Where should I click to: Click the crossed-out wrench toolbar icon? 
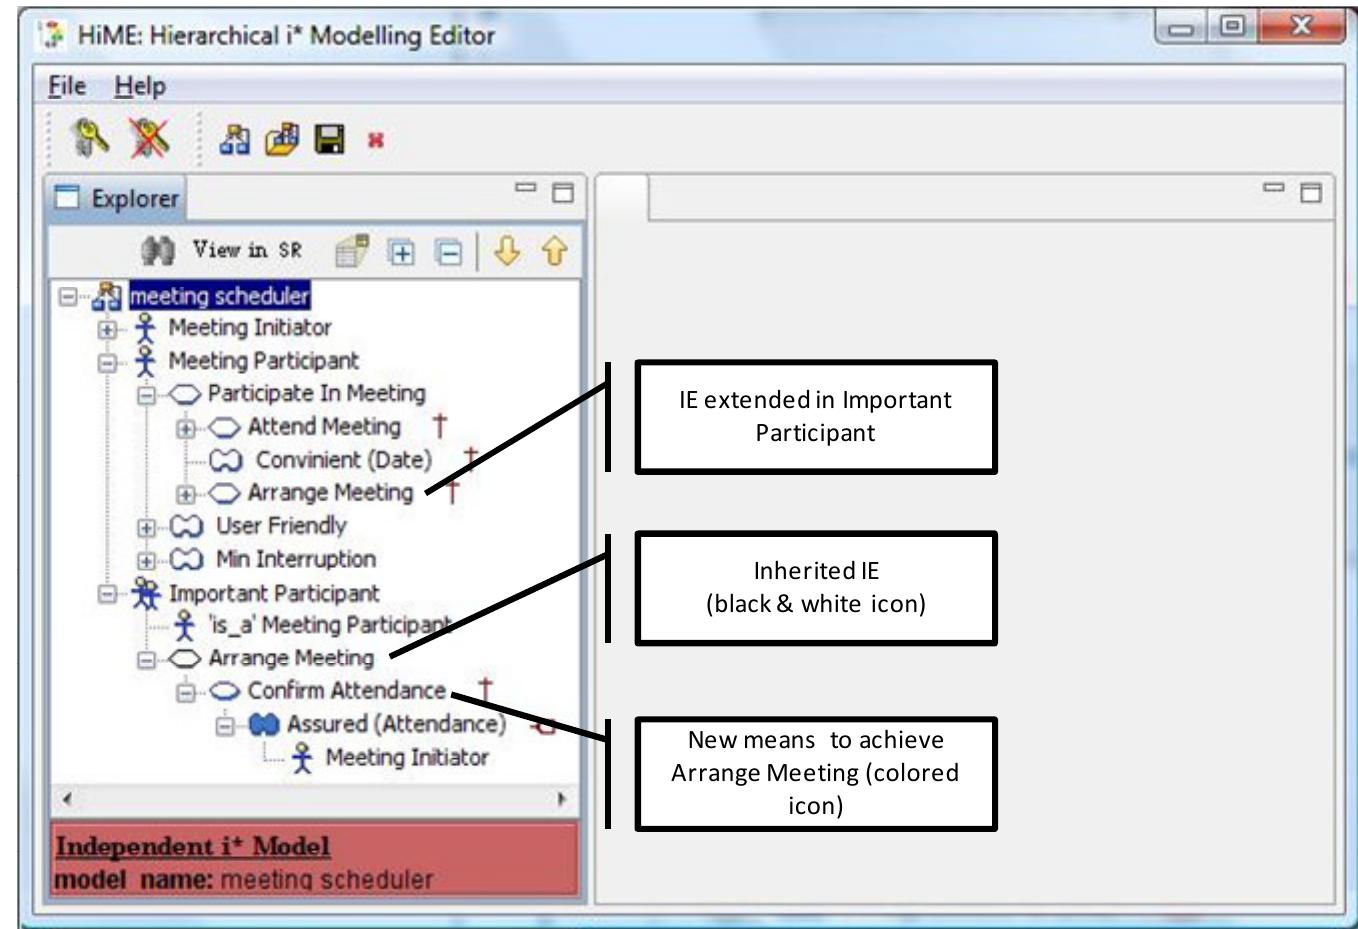[149, 138]
